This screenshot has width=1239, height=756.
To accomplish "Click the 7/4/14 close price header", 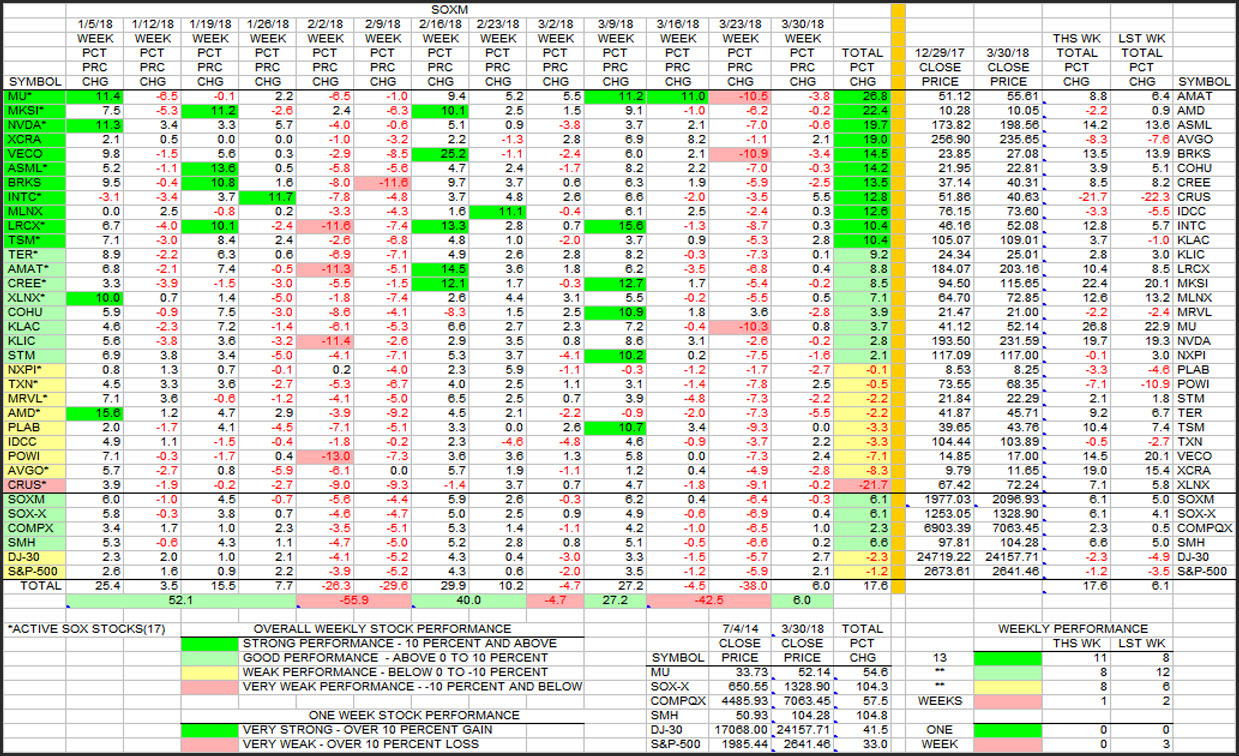I will 740,630.
